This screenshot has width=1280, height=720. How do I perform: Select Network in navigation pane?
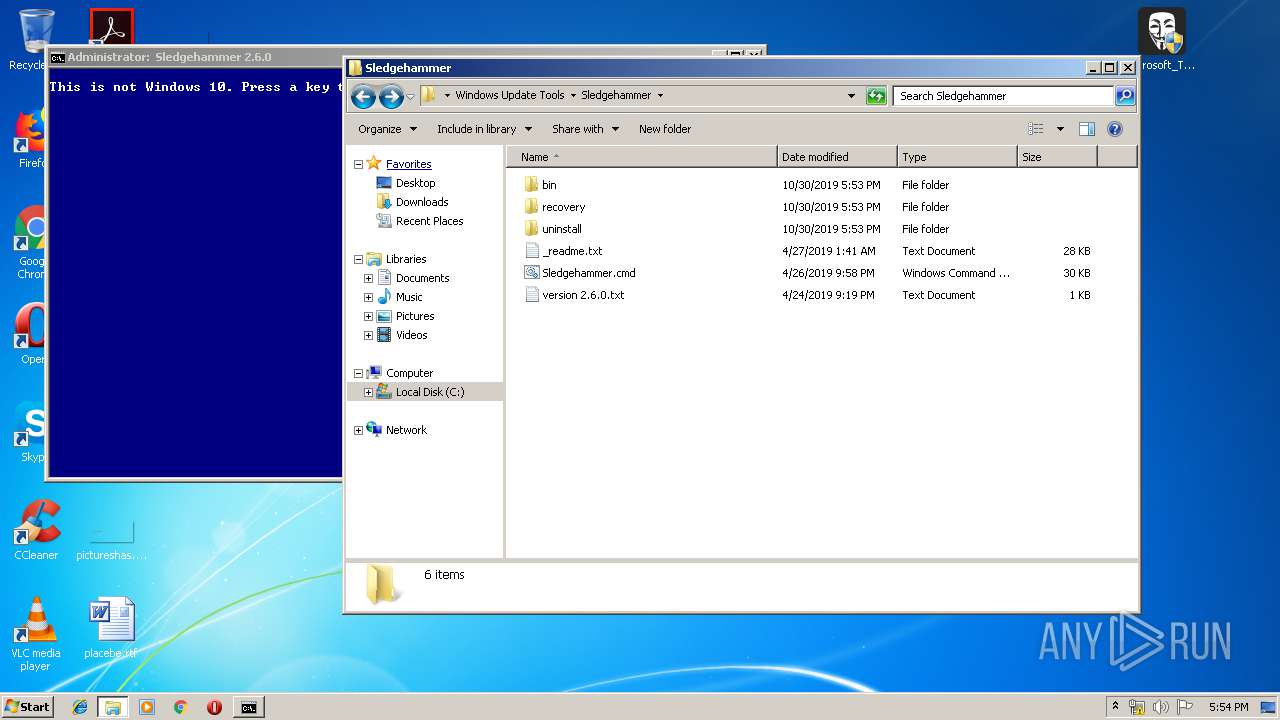click(x=406, y=430)
